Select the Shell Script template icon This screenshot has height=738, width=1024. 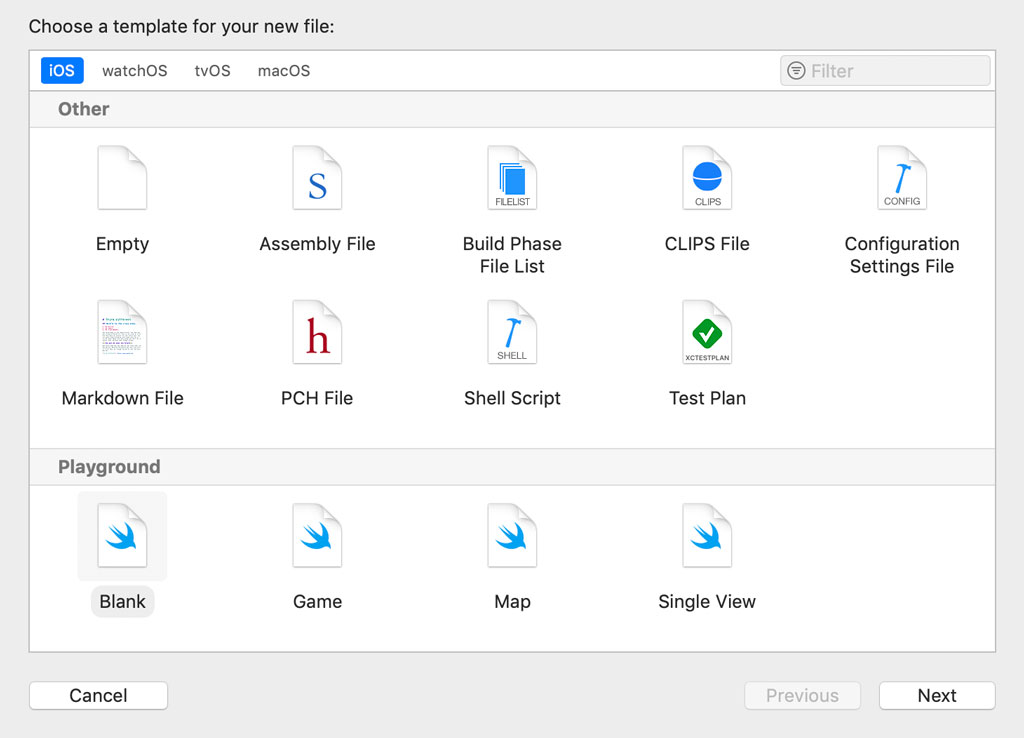(x=512, y=332)
